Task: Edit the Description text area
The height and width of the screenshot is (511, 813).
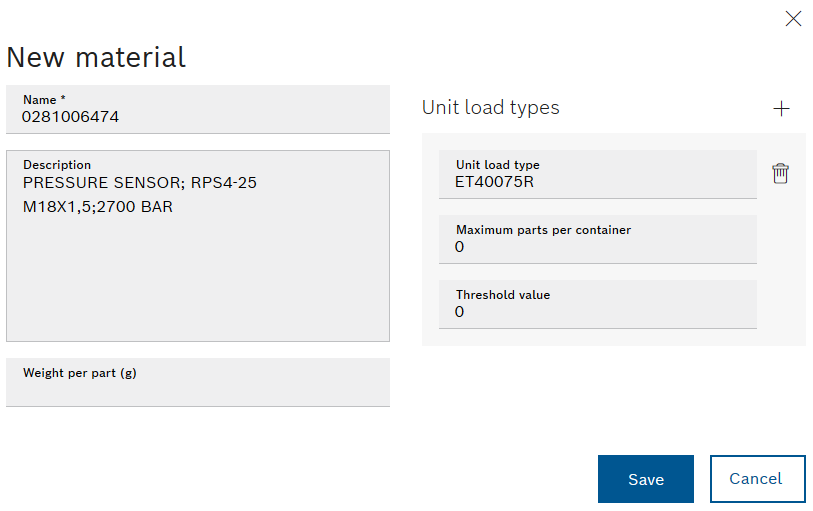Action: 198,246
